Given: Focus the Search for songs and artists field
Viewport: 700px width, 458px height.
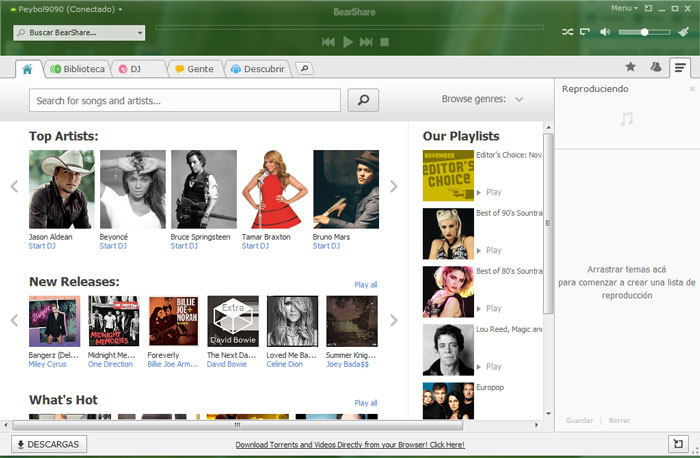Looking at the screenshot, I should tap(185, 100).
